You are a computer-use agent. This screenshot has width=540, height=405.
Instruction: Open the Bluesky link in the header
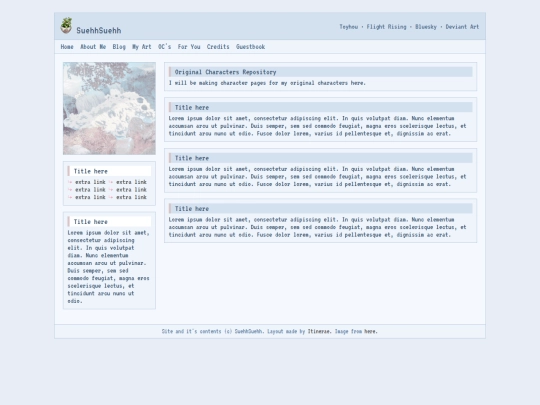point(426,27)
